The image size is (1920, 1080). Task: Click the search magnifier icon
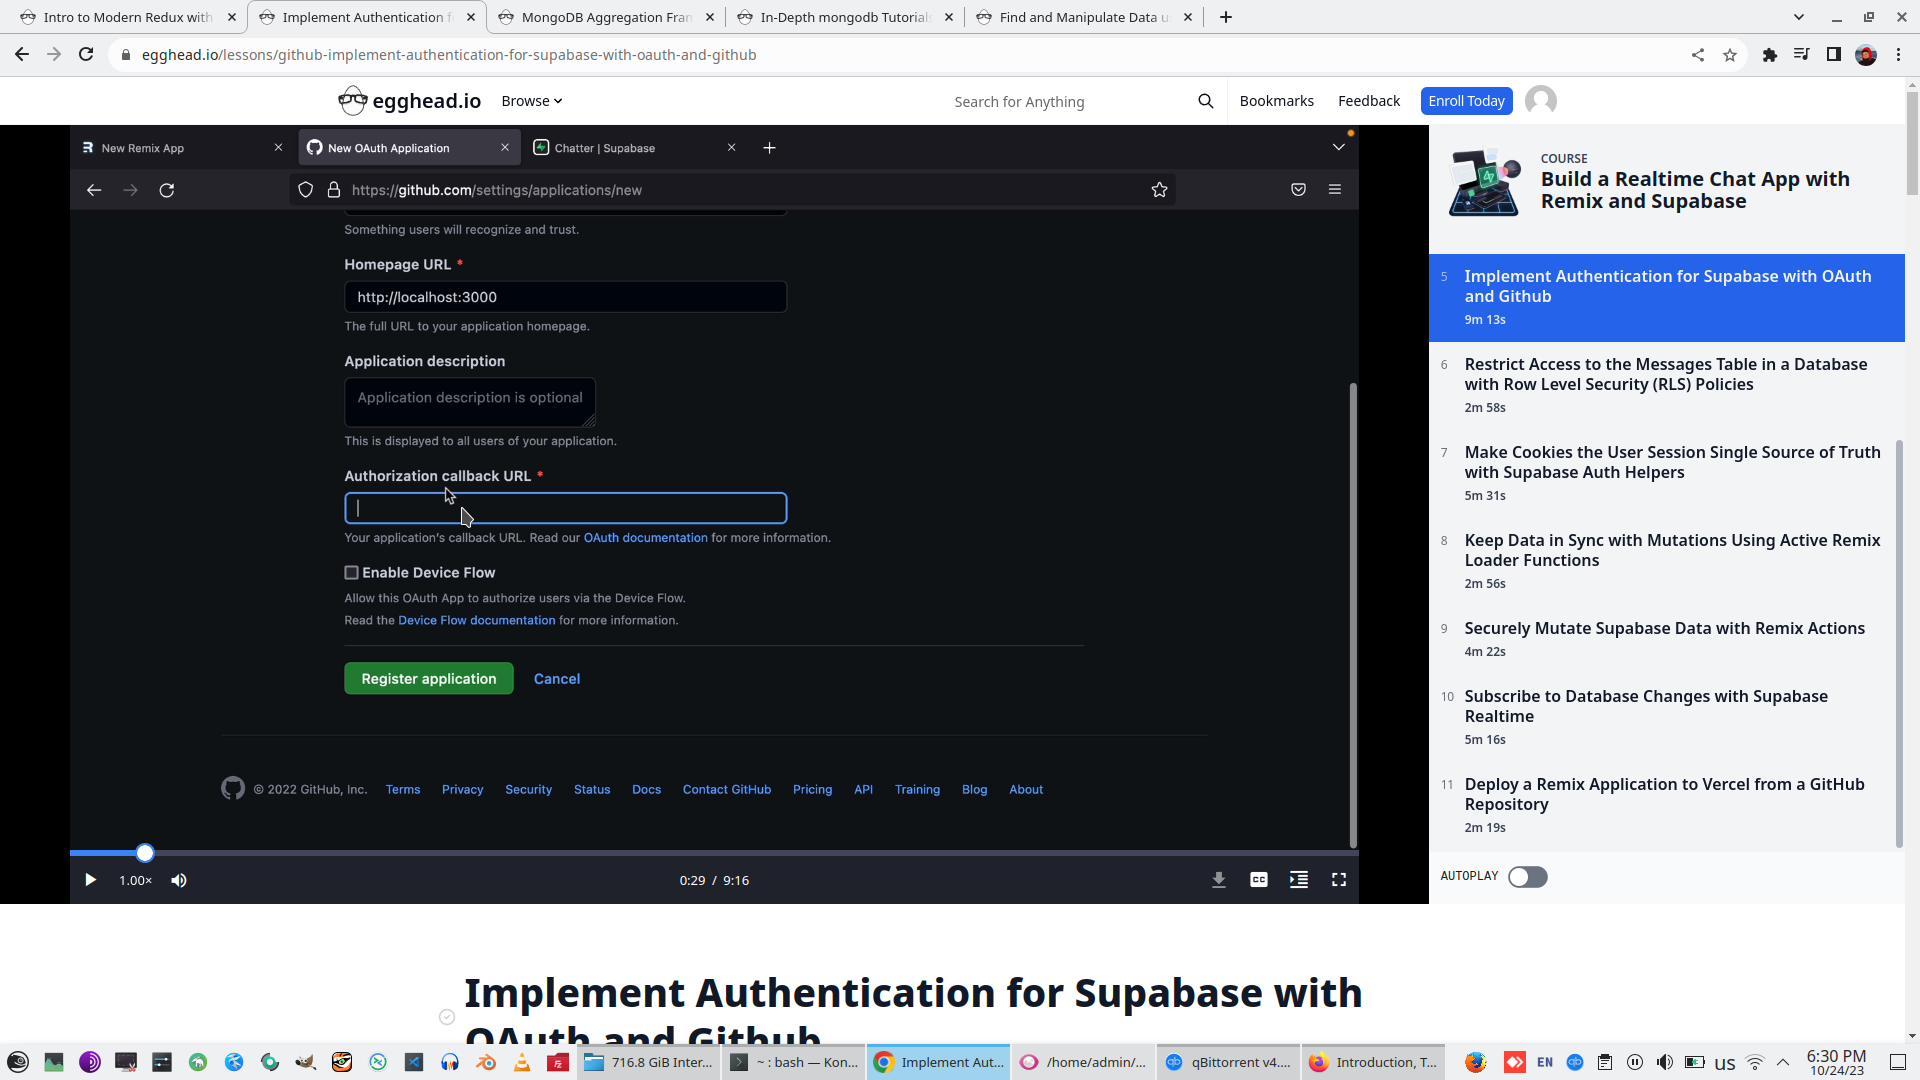(x=1205, y=101)
